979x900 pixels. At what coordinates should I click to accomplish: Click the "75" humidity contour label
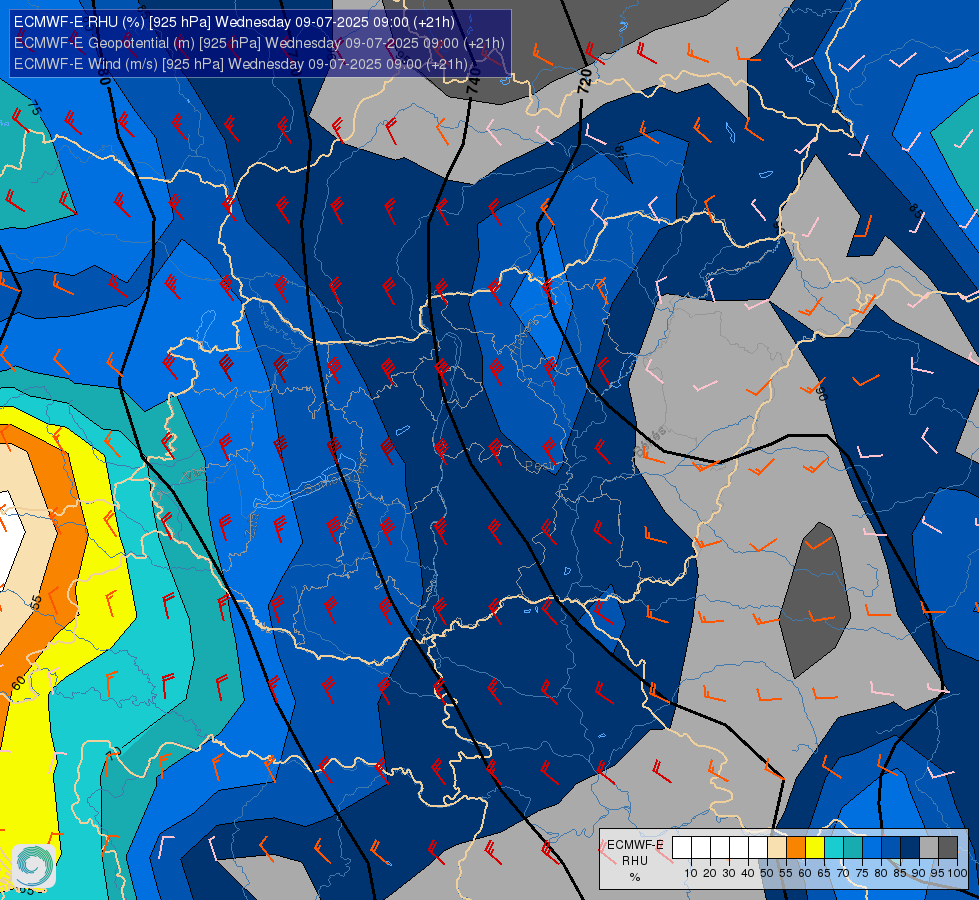pyautogui.click(x=35, y=108)
